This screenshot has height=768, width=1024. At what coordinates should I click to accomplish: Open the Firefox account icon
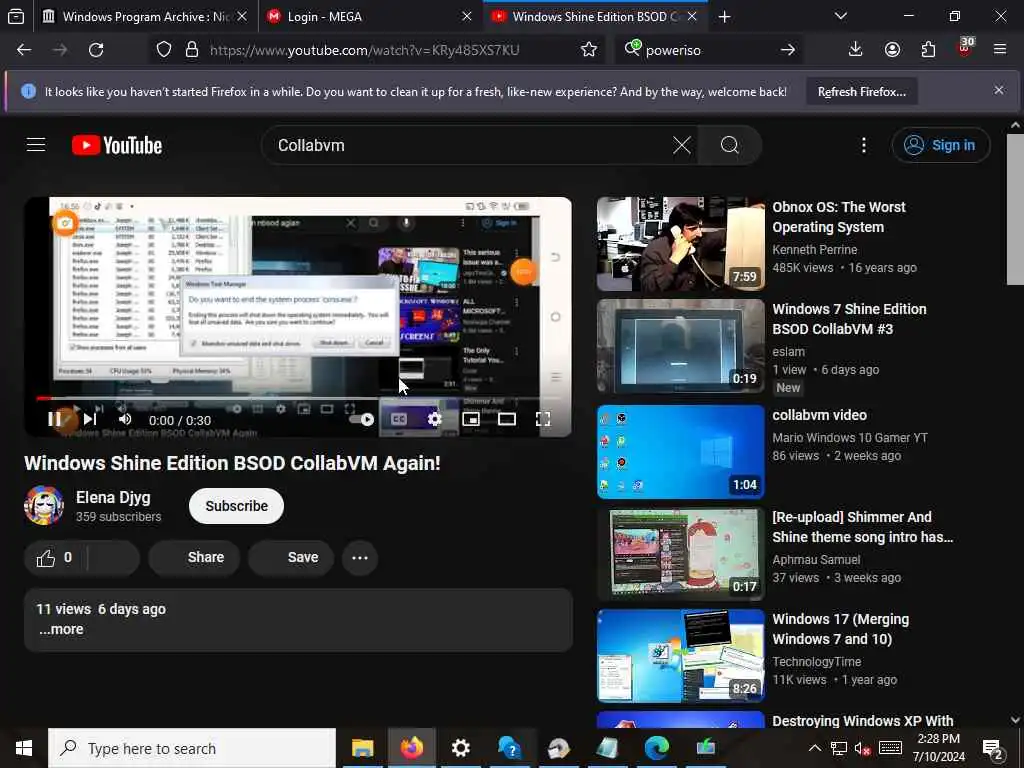point(892,50)
